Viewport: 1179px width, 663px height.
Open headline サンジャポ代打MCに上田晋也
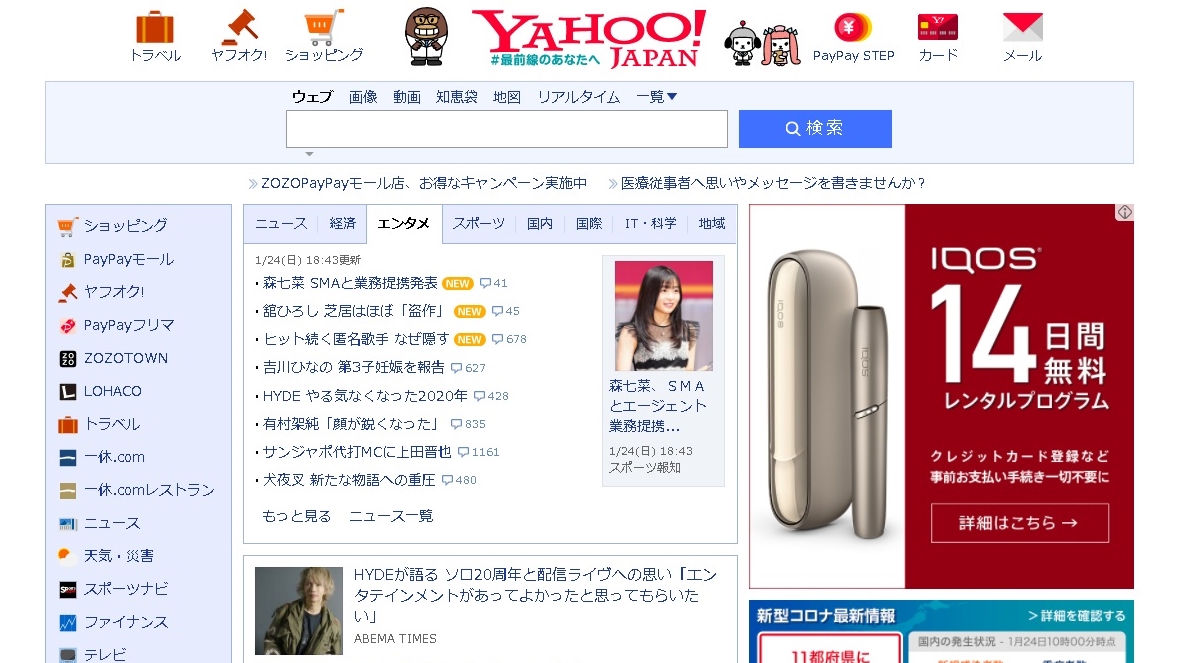357,452
